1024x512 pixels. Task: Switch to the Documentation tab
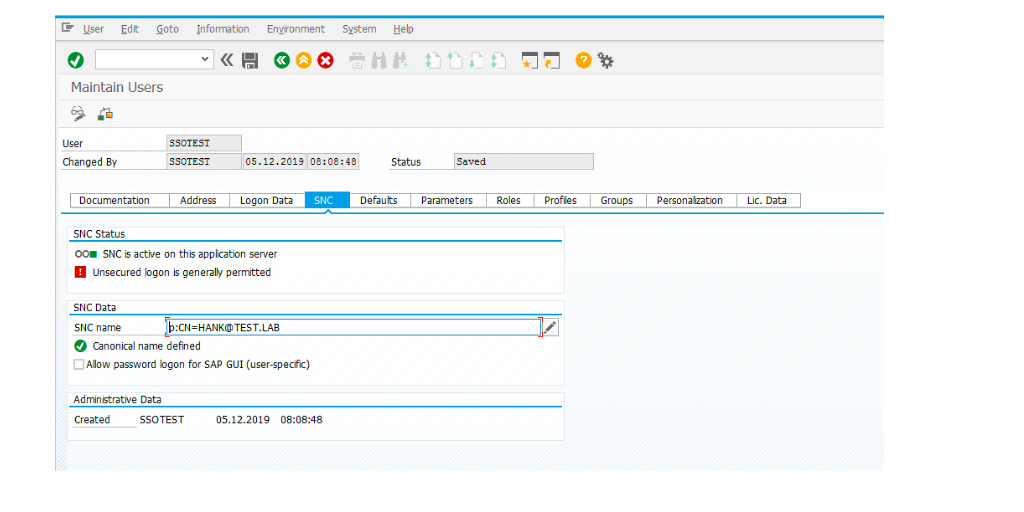pos(119,200)
